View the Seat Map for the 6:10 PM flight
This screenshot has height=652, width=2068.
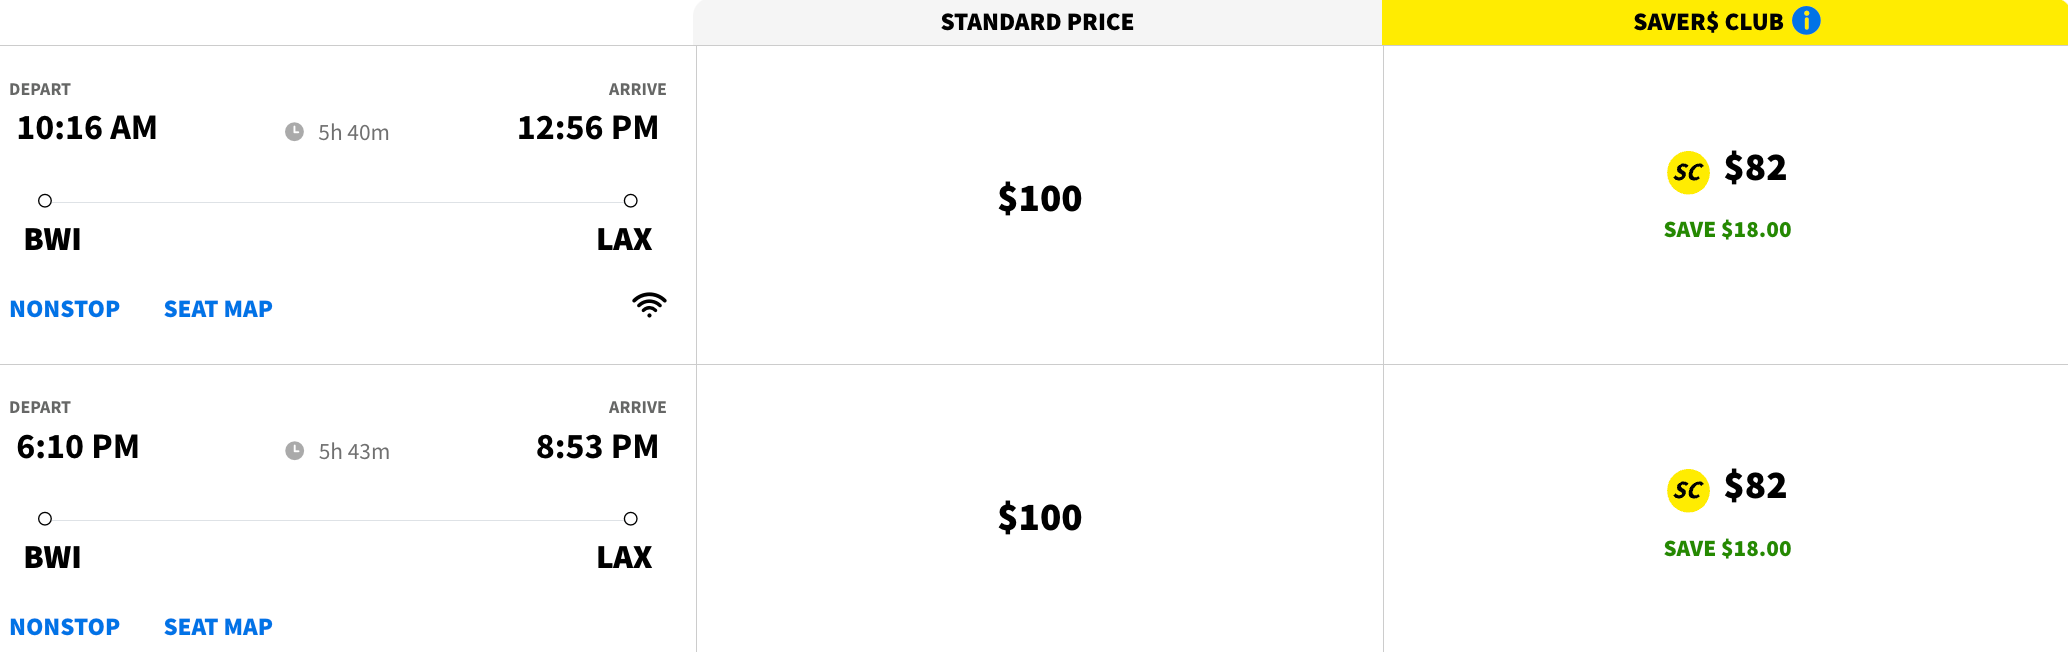click(x=218, y=627)
